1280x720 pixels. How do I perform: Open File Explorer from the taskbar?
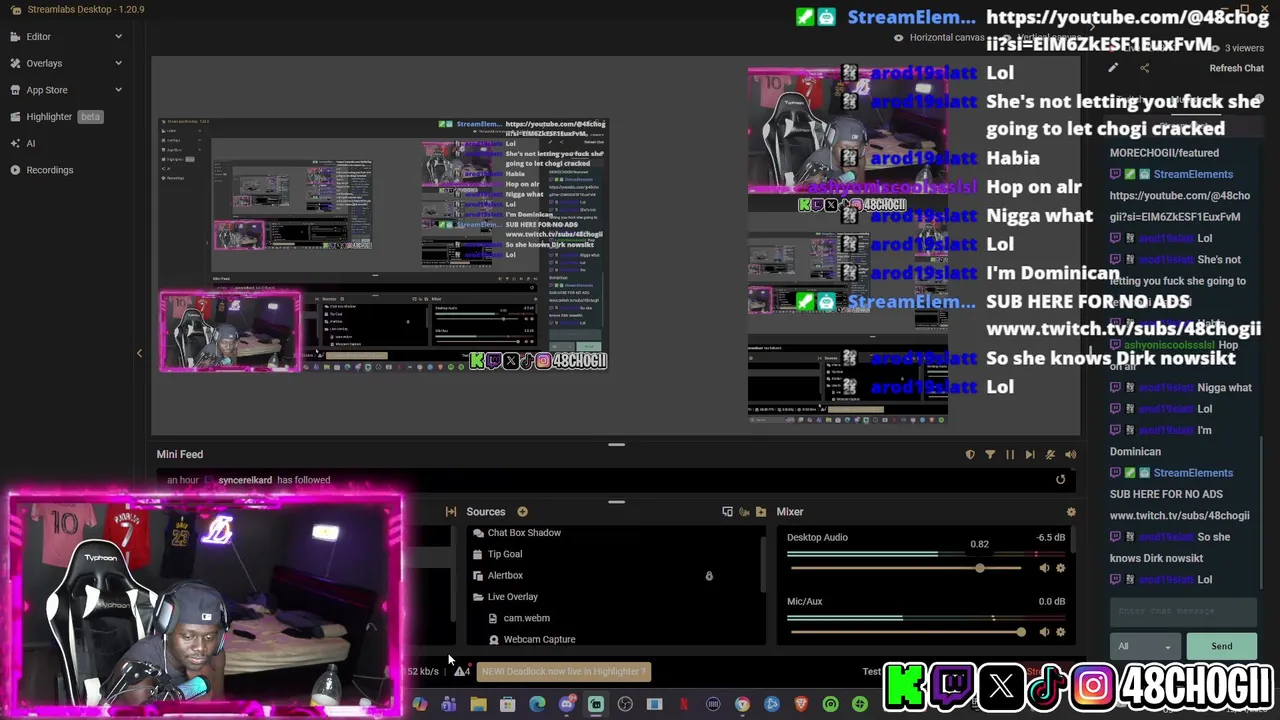tap(478, 705)
